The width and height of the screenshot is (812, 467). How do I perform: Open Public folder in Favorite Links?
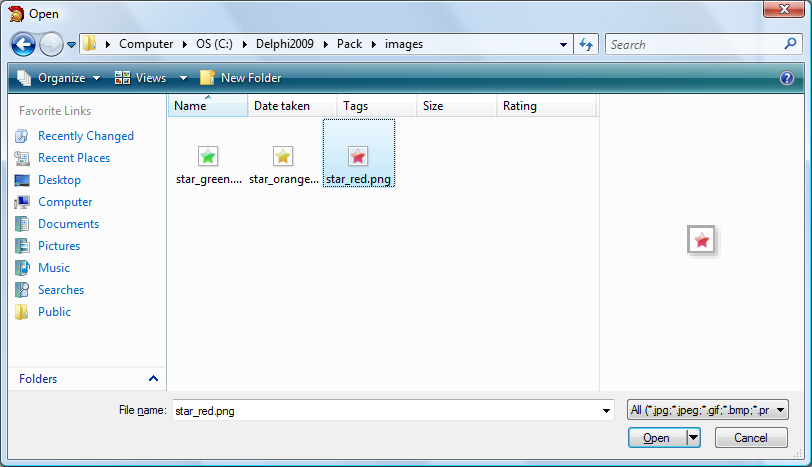[x=54, y=312]
